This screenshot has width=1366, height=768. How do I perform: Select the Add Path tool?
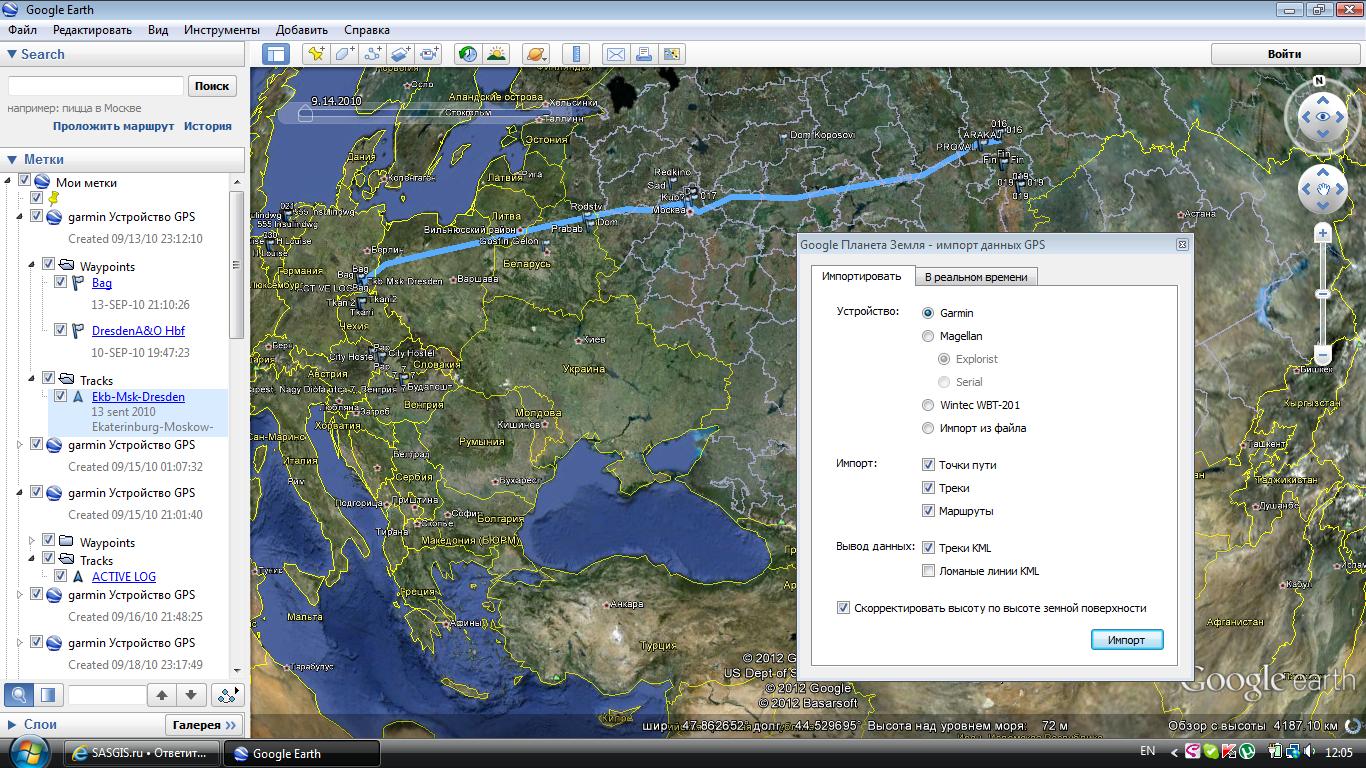click(x=373, y=54)
